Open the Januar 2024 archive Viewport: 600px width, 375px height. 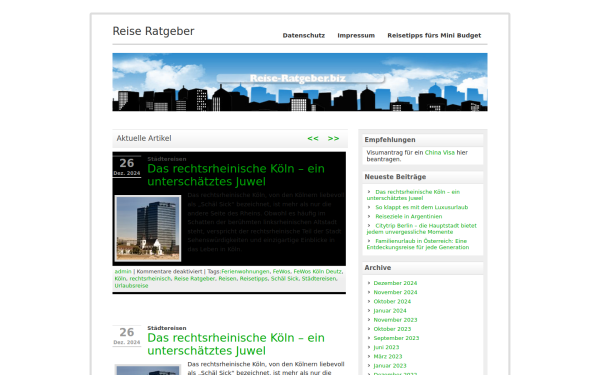pyautogui.click(x=390, y=310)
